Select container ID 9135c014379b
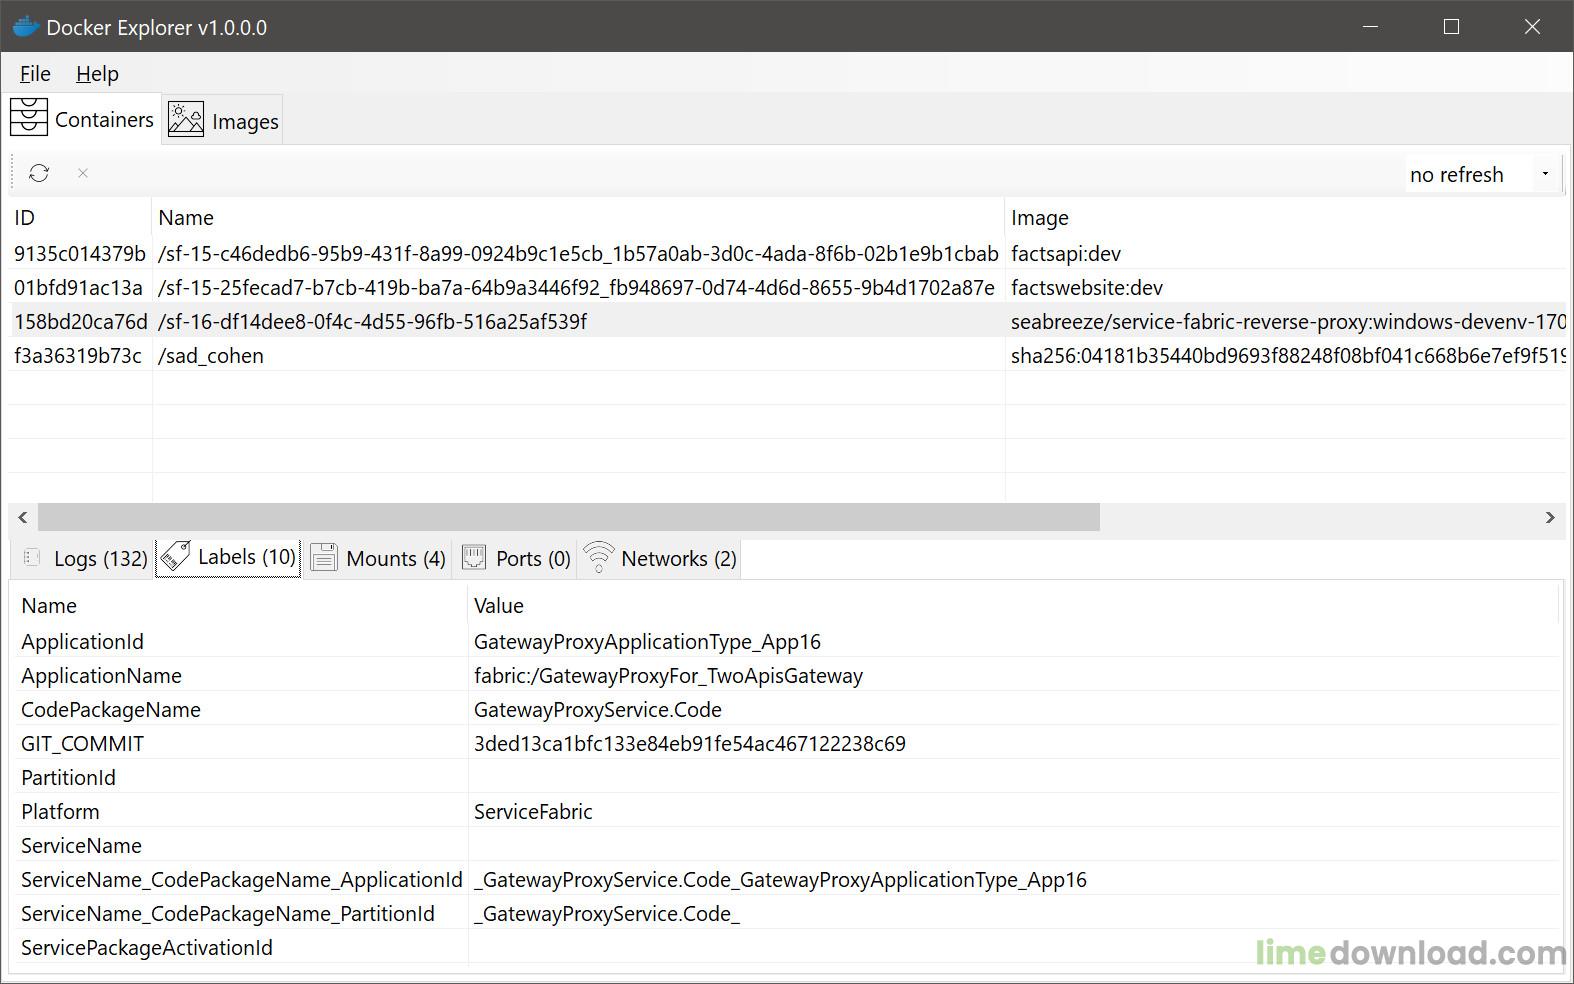 click(80, 253)
